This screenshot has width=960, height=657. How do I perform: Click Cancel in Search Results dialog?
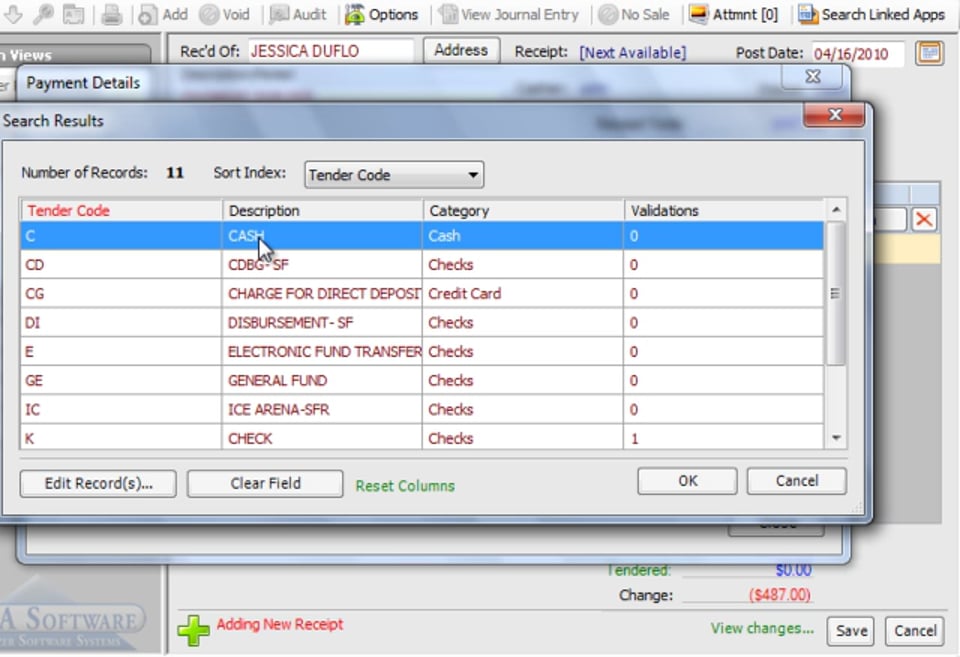pos(797,481)
